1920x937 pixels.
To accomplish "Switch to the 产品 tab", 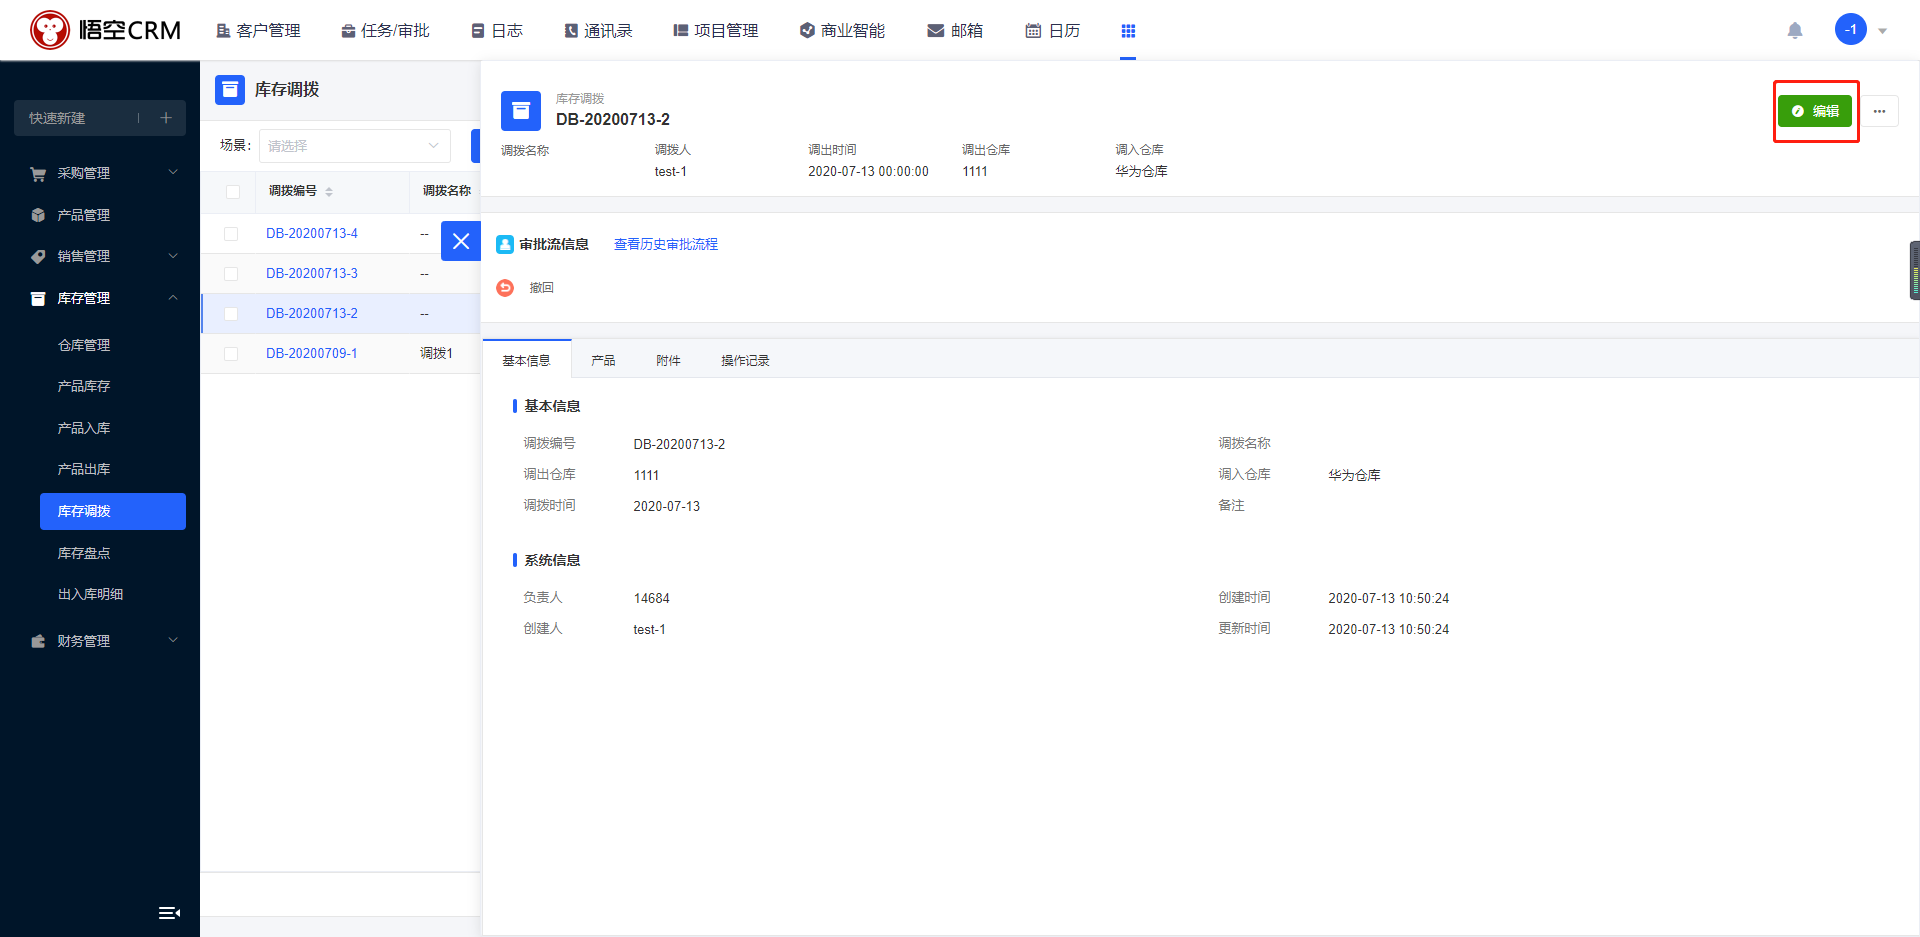I will click(603, 360).
